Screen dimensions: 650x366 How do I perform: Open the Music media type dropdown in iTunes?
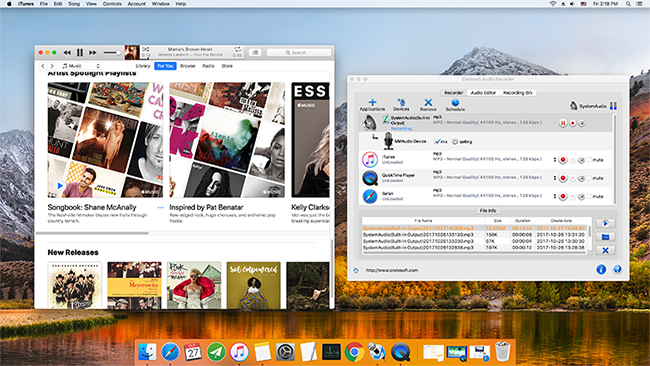(81, 66)
